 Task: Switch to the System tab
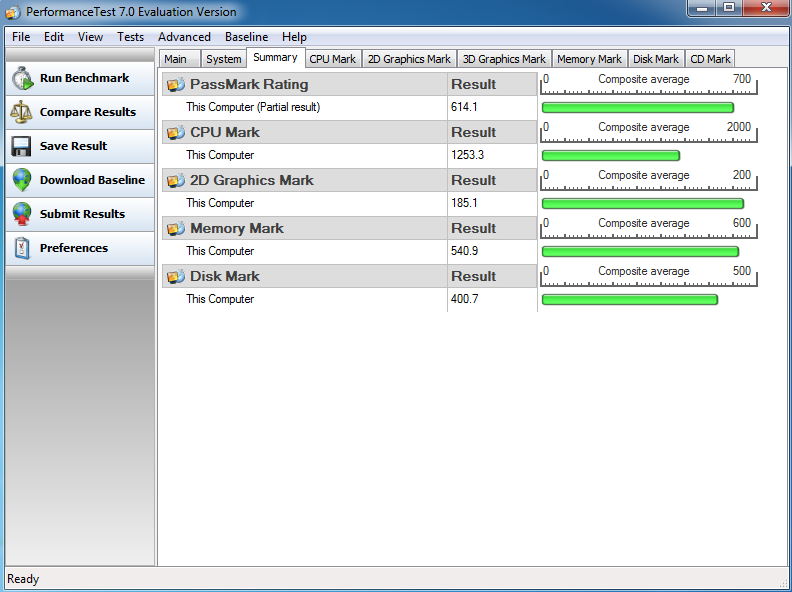[224, 59]
